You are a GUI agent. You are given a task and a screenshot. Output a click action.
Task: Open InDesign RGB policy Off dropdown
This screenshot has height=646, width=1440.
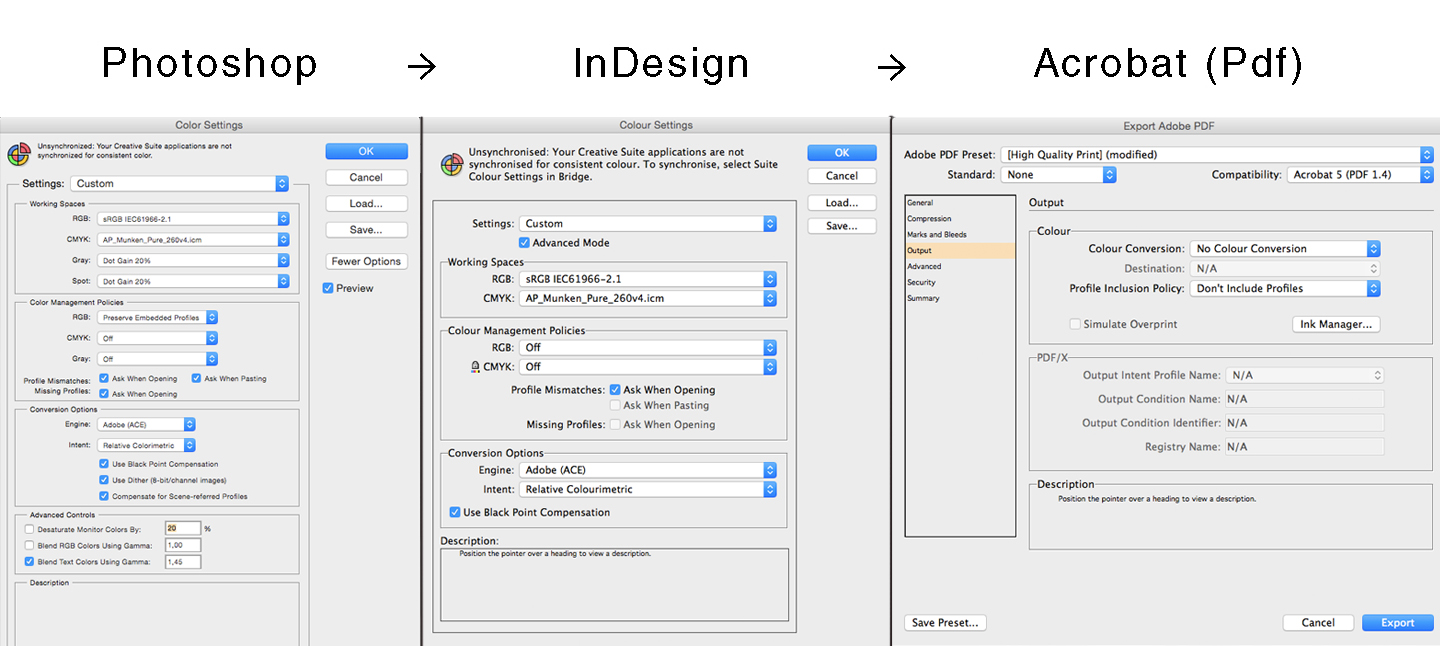[x=648, y=348]
